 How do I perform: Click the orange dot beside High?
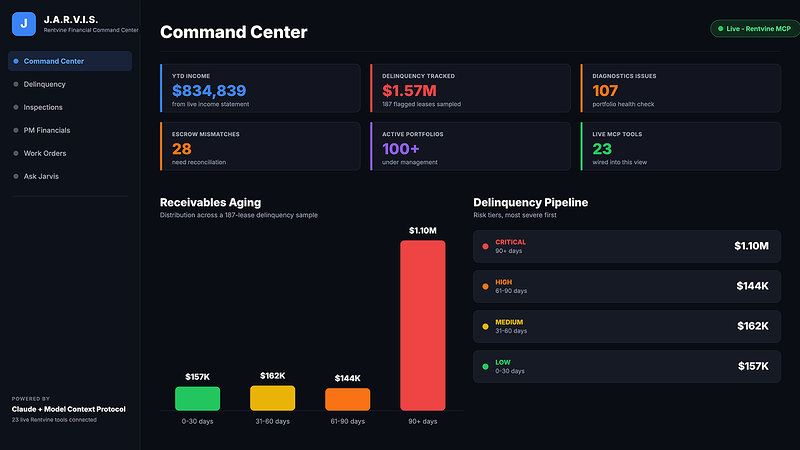[x=485, y=286]
